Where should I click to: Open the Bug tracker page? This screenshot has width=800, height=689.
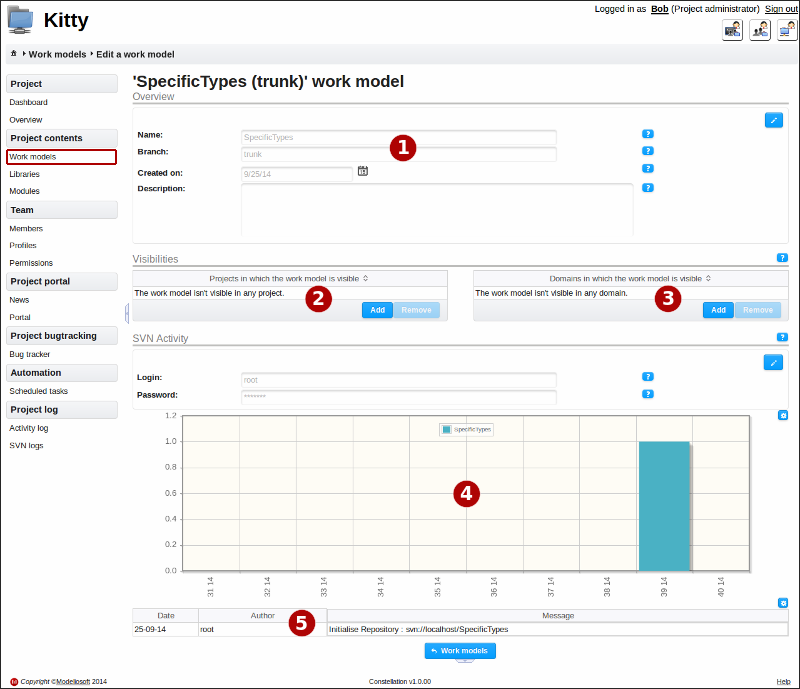30,354
